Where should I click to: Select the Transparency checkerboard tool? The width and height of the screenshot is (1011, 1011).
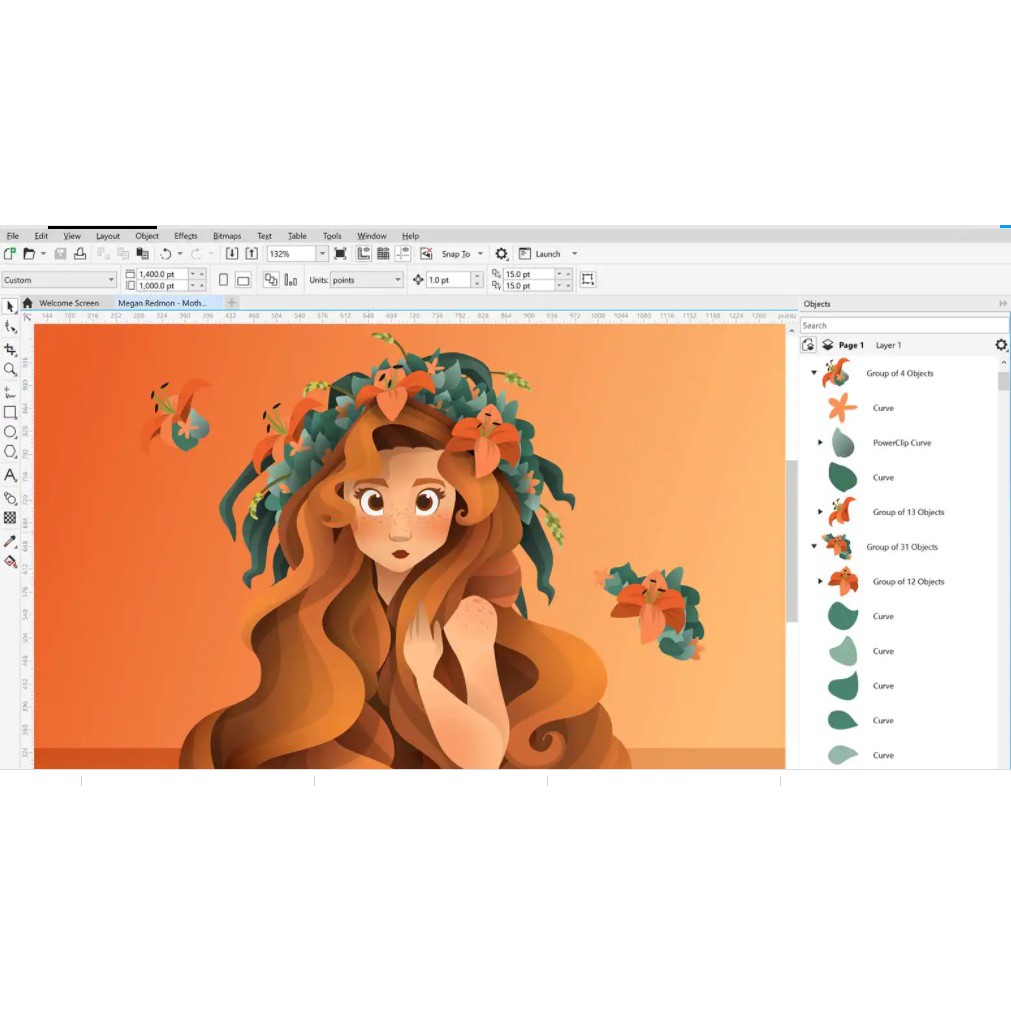tap(10, 518)
